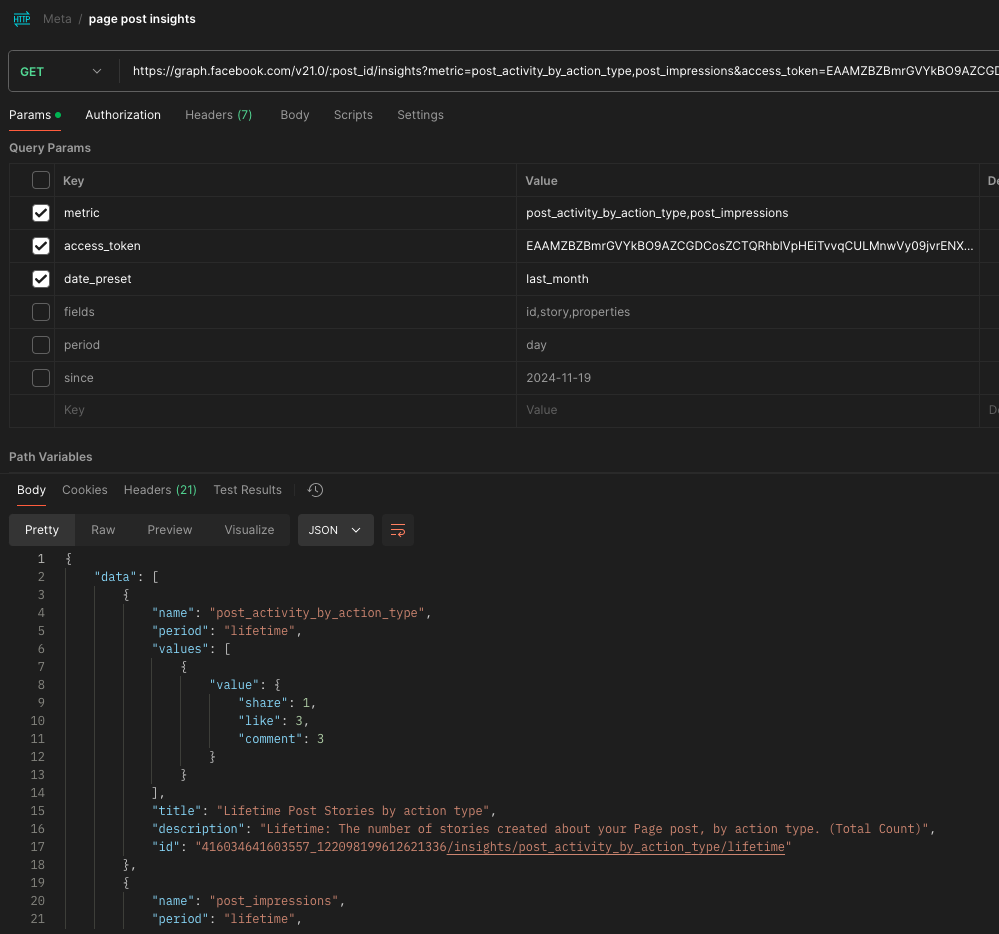Click the line wrap icon beside JSON dropdown
The width and height of the screenshot is (999, 934).
coord(397,530)
